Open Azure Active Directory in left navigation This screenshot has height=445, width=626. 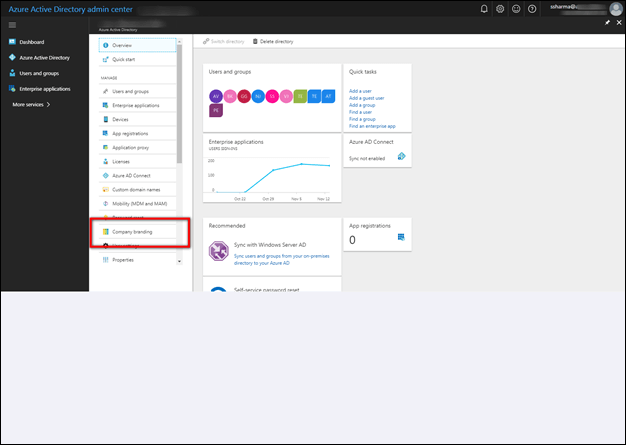(44, 57)
